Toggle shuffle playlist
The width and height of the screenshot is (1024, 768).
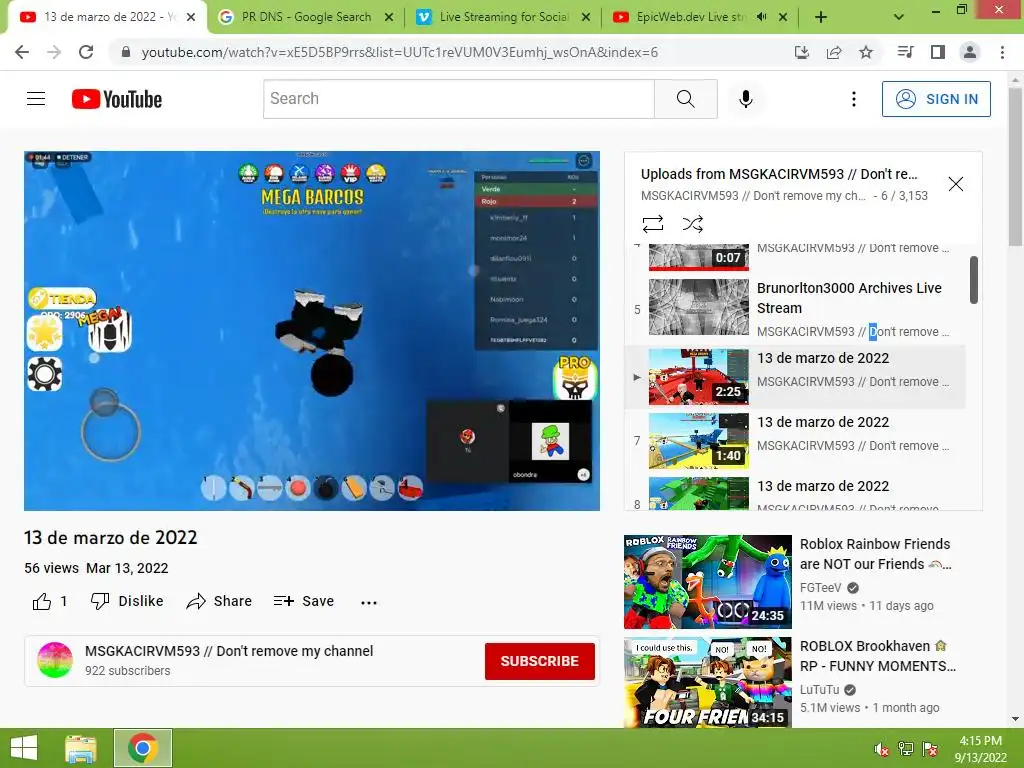(693, 224)
